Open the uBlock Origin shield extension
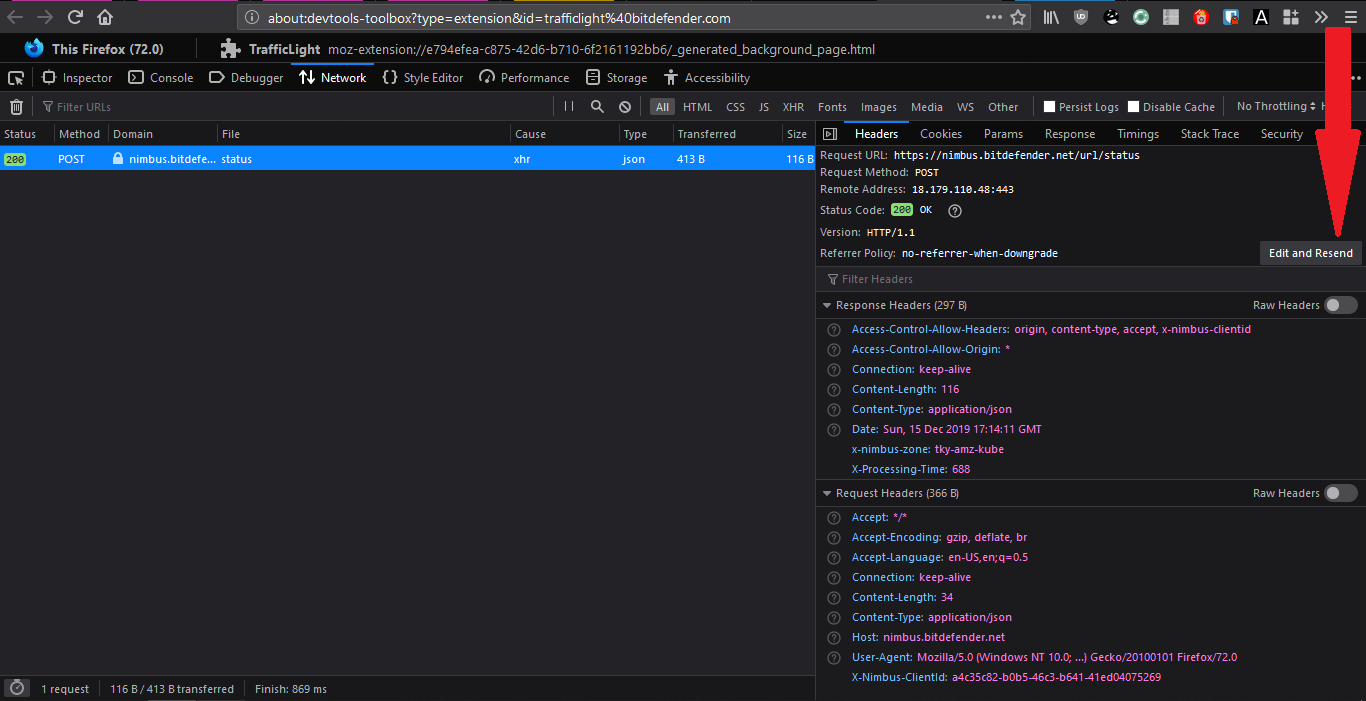The image size is (1366, 701). click(x=1081, y=17)
